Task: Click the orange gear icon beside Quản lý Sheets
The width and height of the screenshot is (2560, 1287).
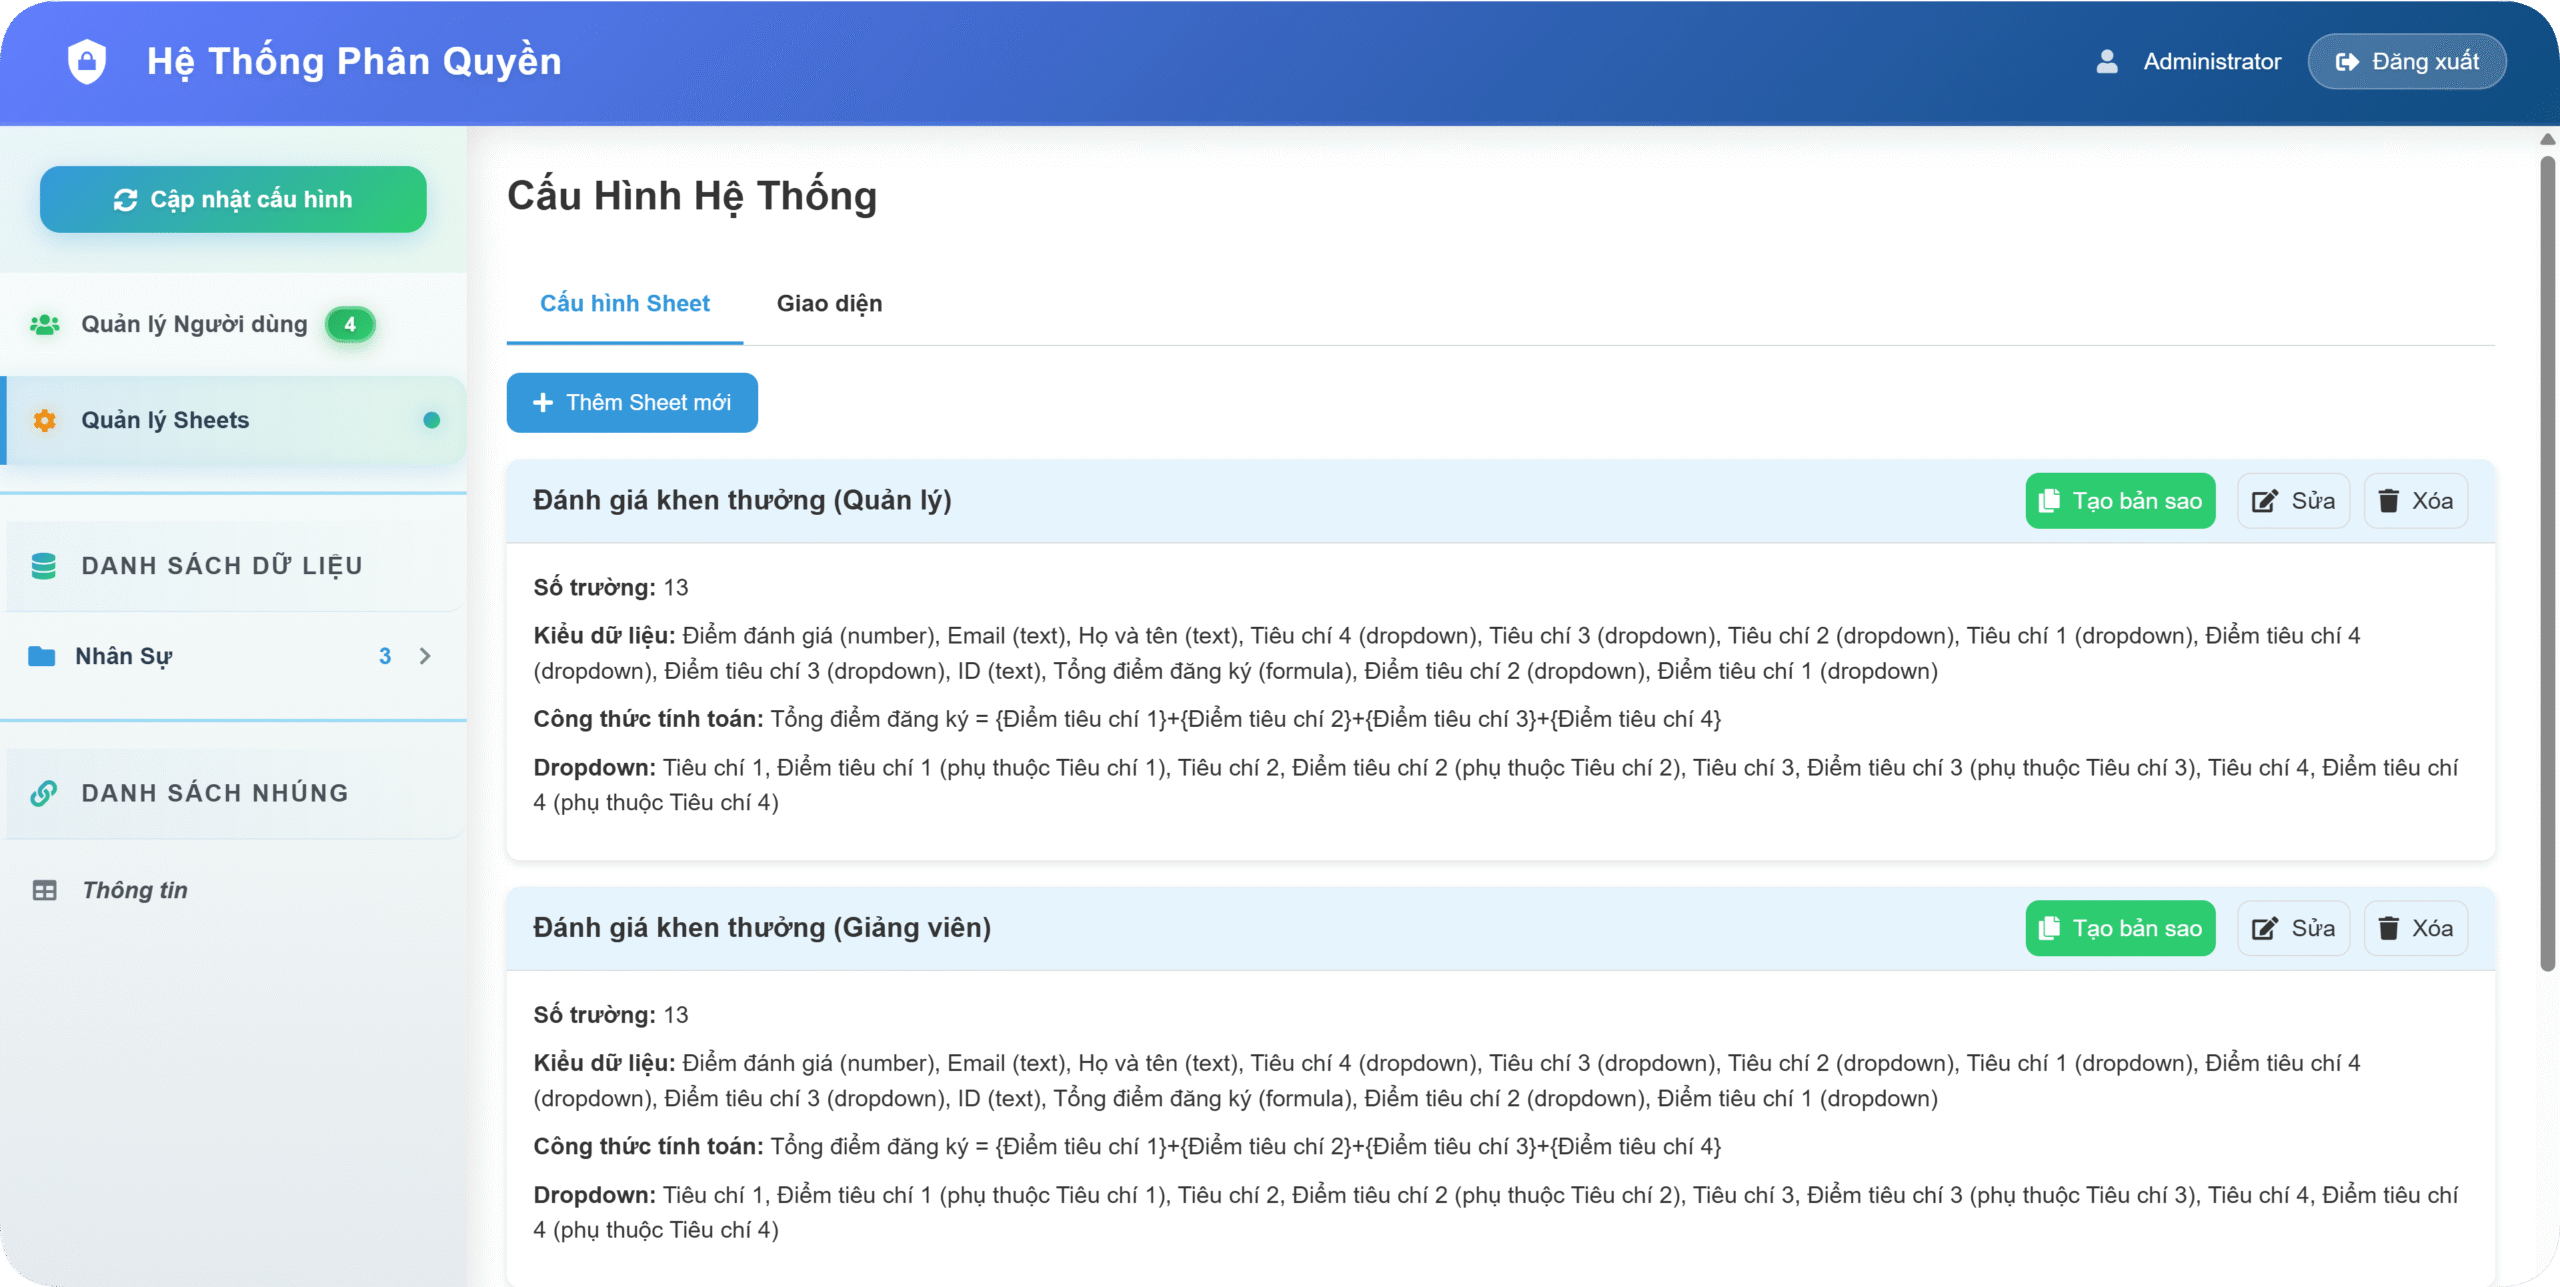Action: pos(44,421)
